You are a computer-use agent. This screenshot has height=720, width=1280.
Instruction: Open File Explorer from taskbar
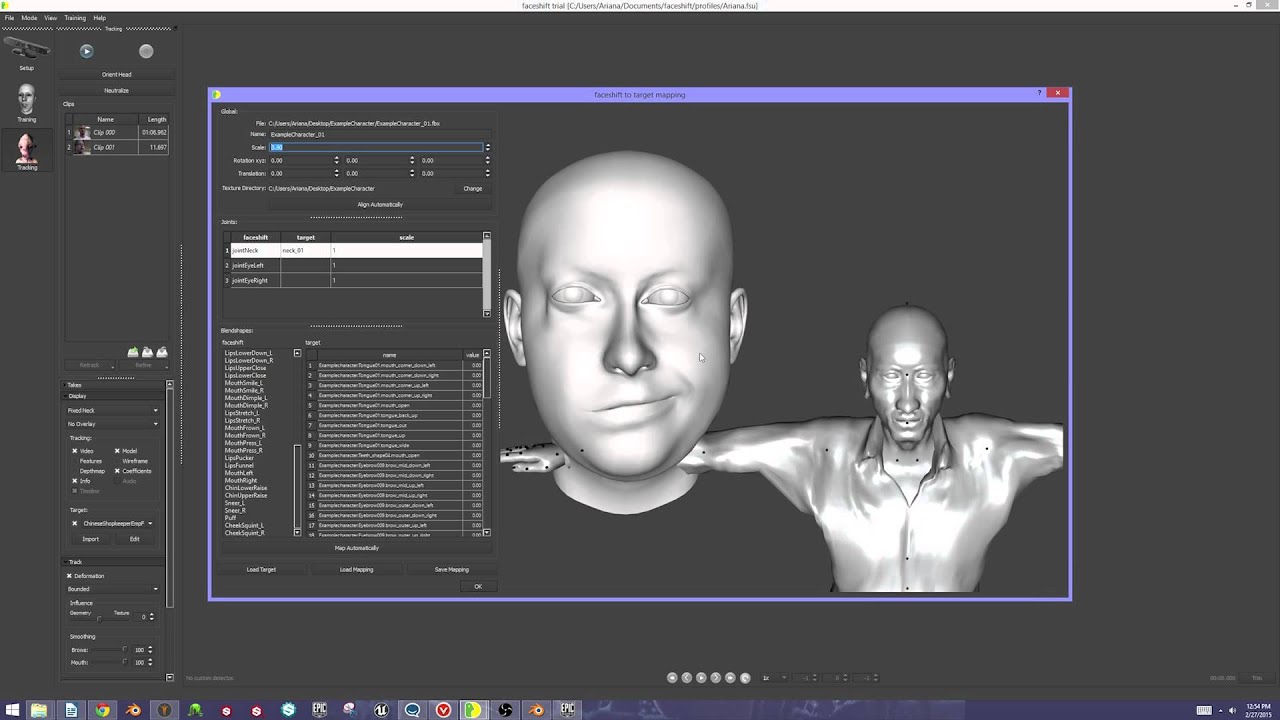[39, 710]
